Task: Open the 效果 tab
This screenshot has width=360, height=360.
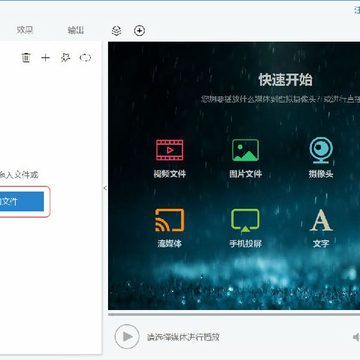Action: point(25,30)
